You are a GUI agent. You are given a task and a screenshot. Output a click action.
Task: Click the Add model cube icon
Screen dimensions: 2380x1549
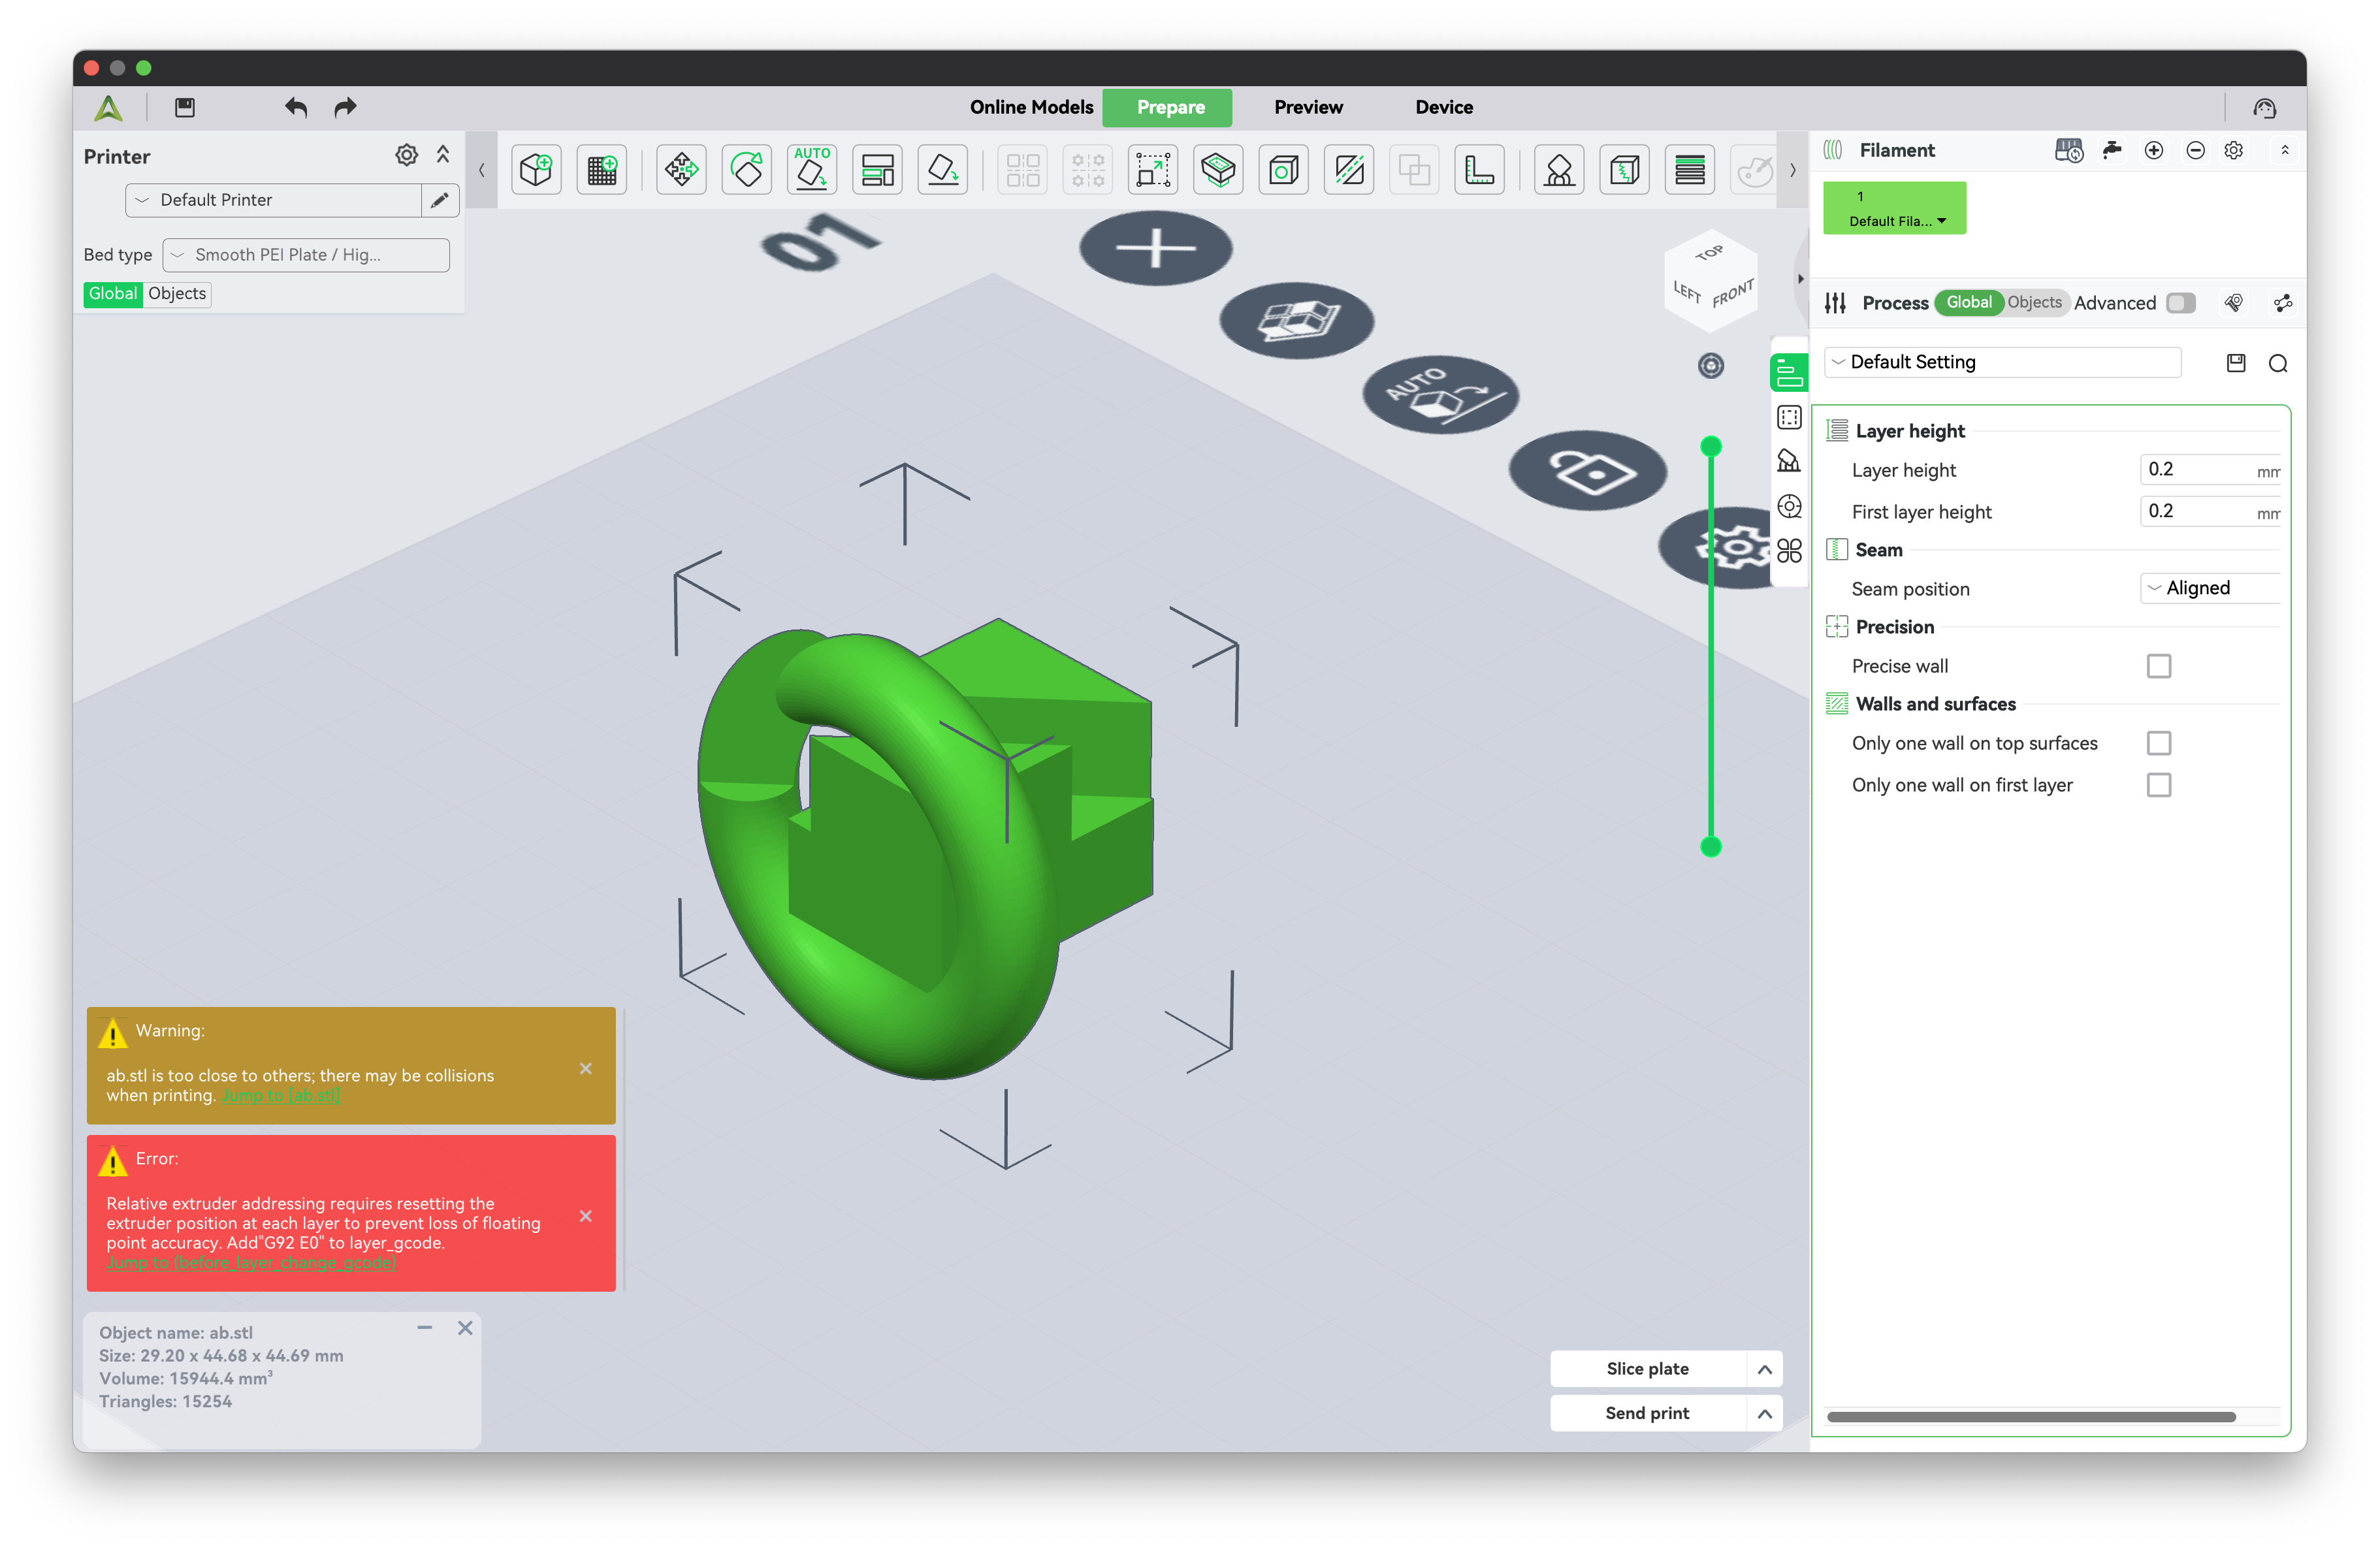(536, 170)
